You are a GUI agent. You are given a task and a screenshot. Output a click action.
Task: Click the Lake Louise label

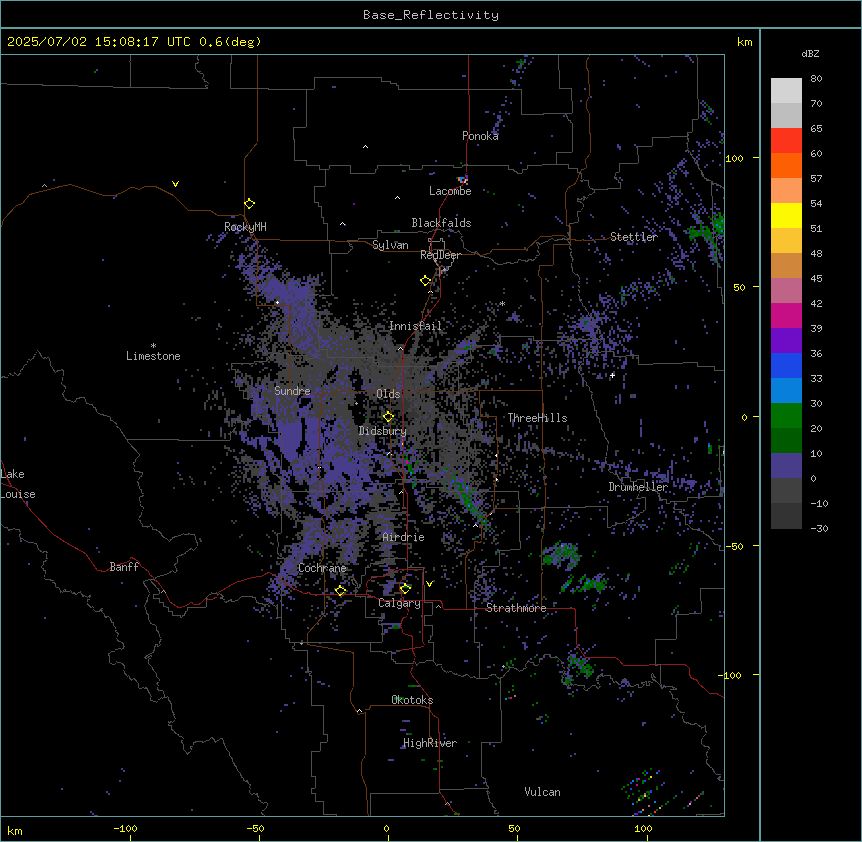click(x=18, y=484)
